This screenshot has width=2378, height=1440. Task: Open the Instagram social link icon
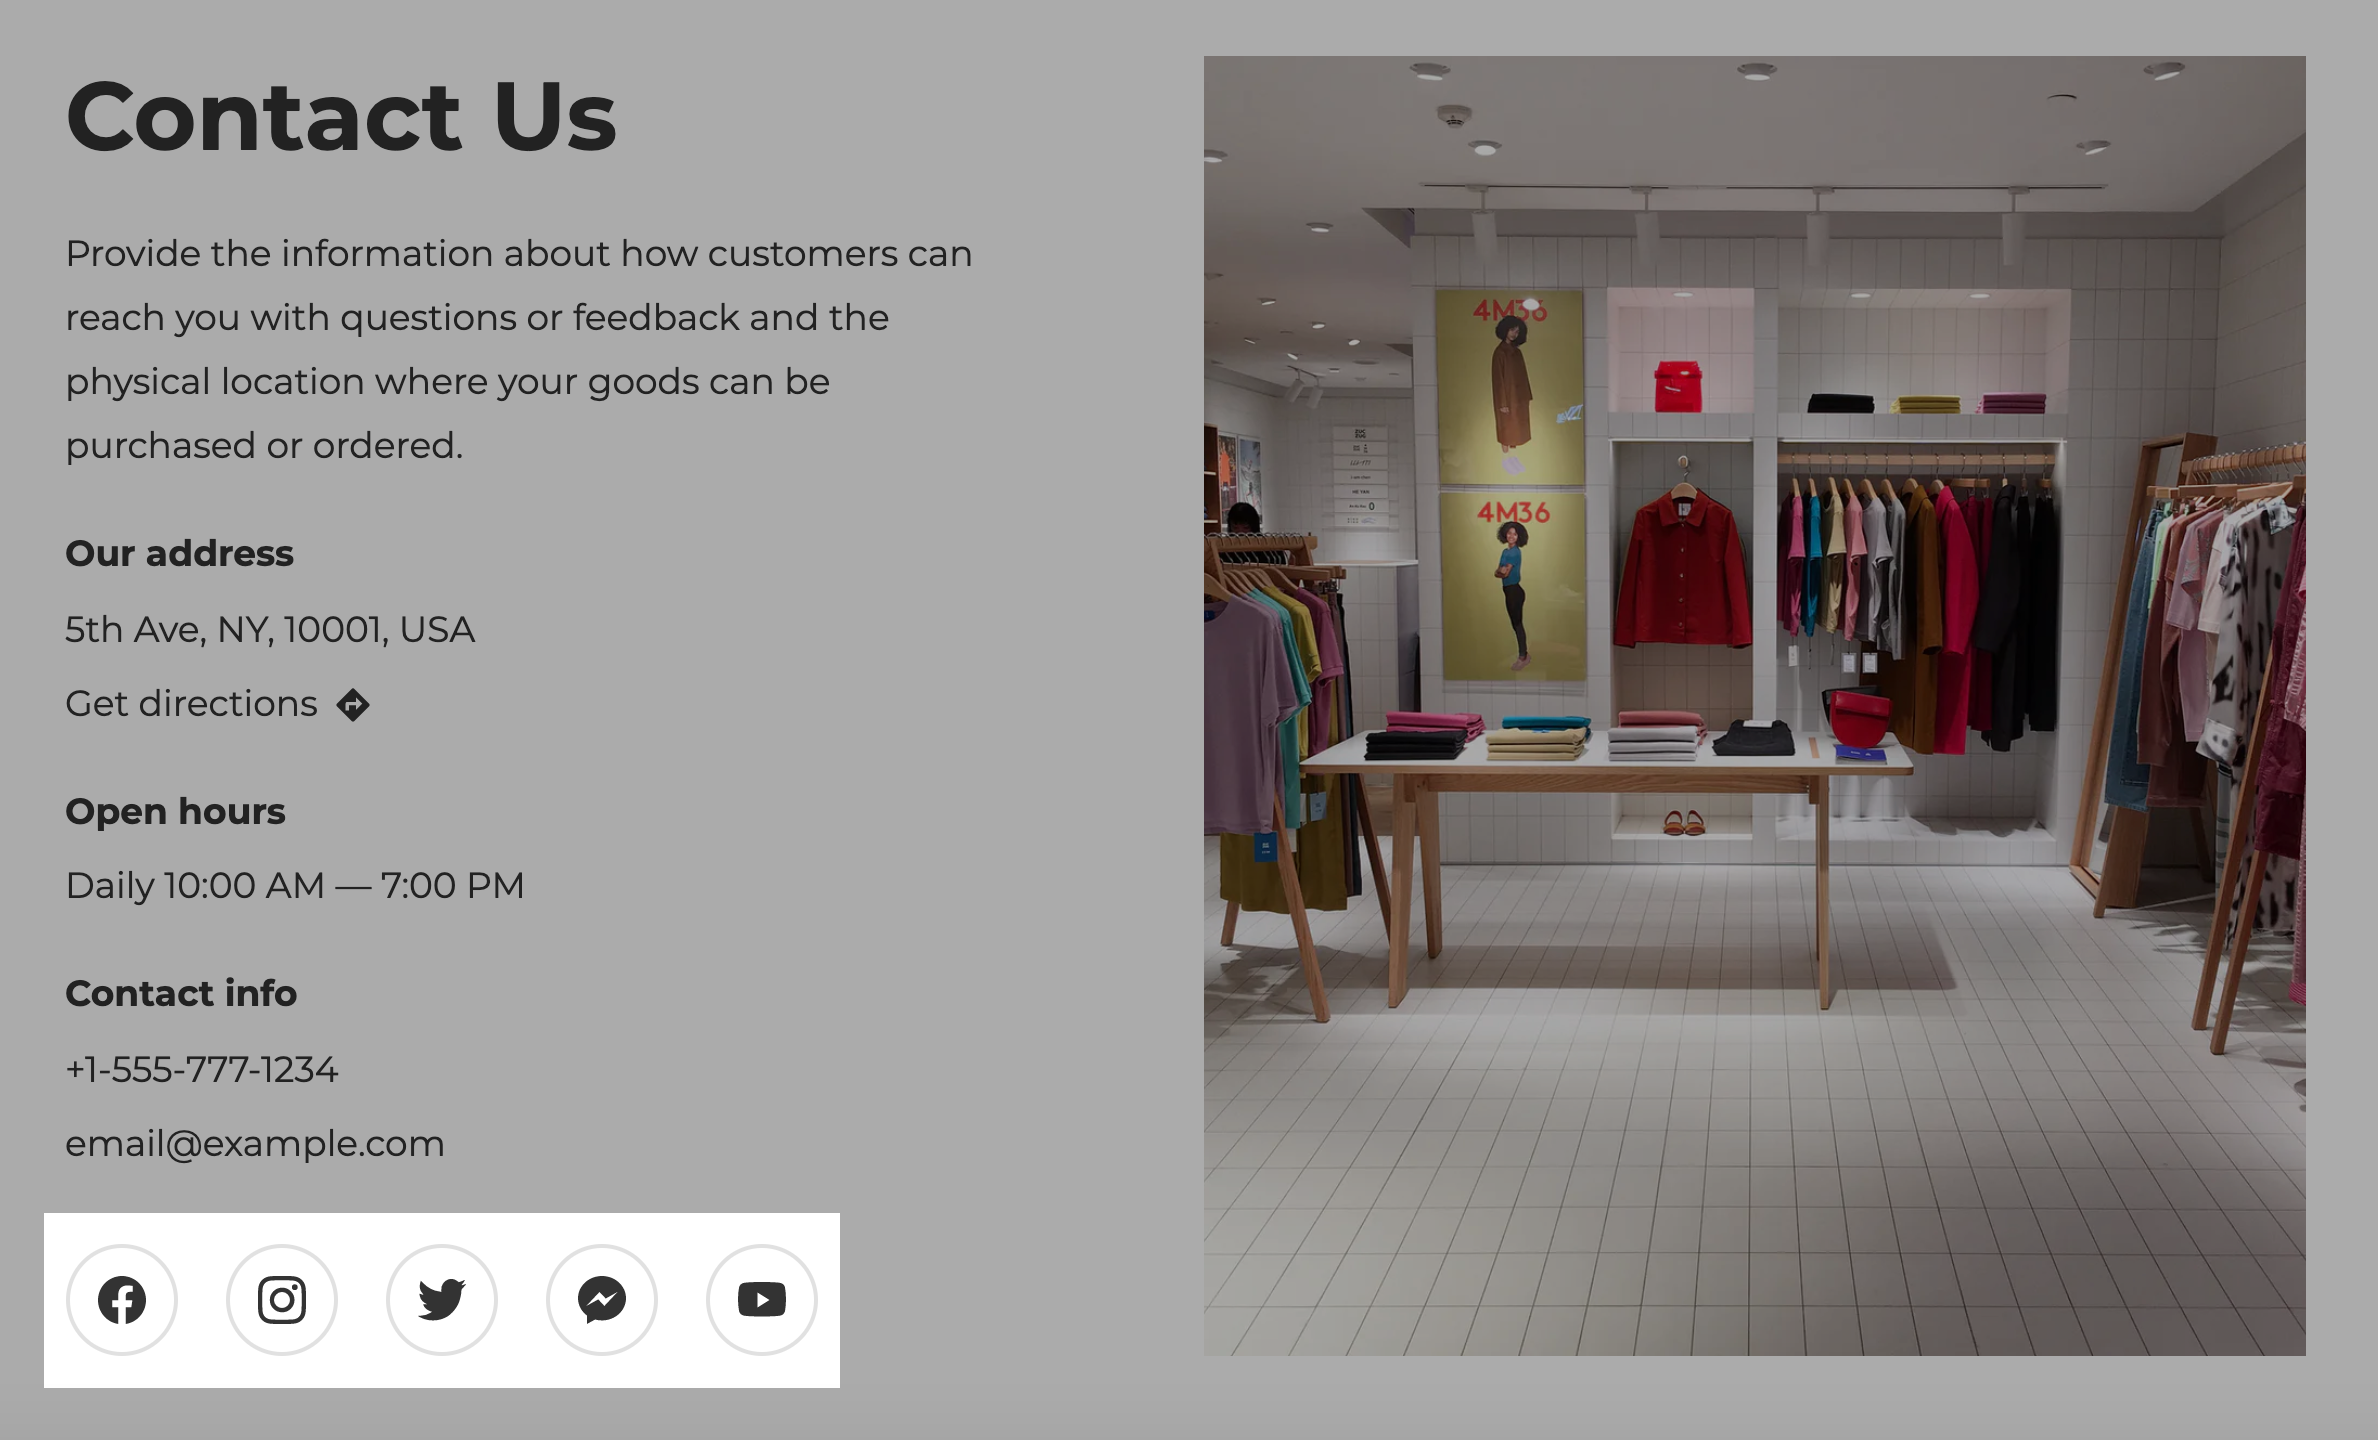(x=282, y=1299)
